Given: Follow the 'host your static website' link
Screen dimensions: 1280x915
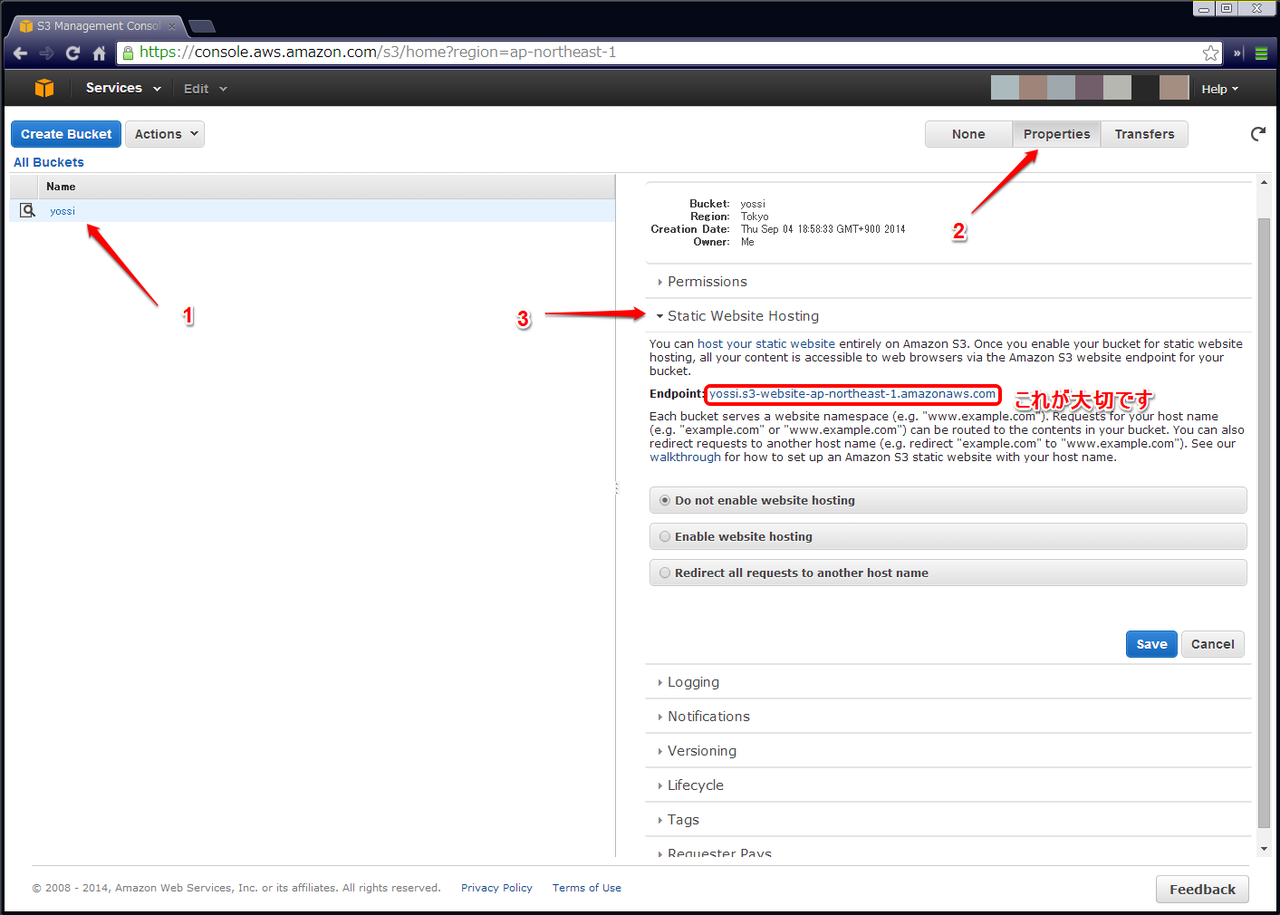Looking at the screenshot, I should pos(766,344).
